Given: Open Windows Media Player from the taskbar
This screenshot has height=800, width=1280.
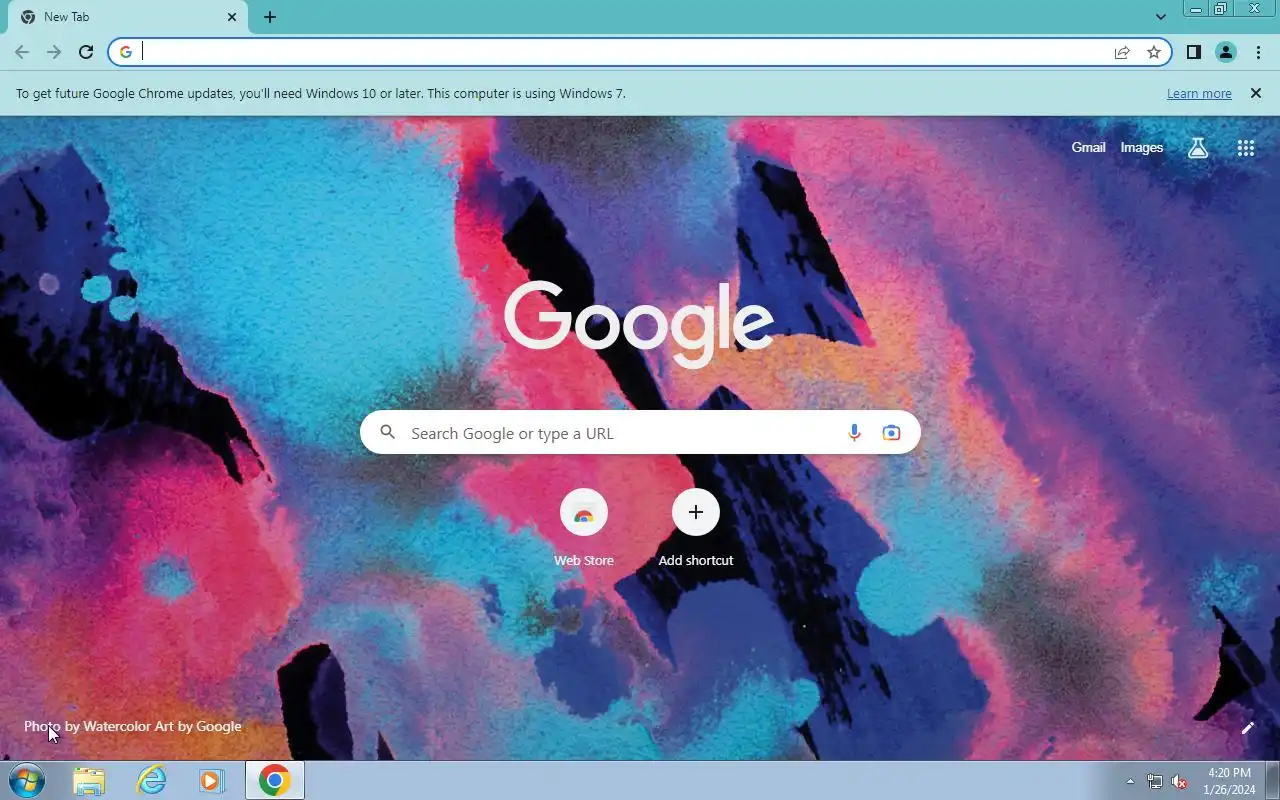Looking at the screenshot, I should [212, 780].
